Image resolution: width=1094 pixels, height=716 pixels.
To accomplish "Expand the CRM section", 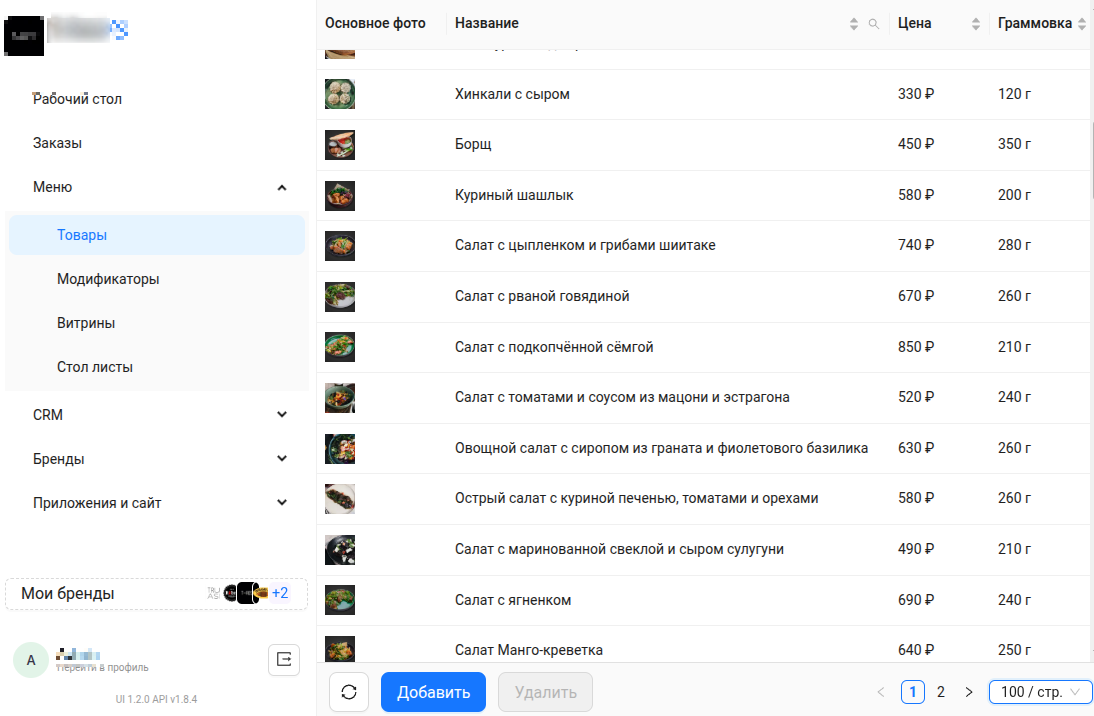I will pos(282,415).
